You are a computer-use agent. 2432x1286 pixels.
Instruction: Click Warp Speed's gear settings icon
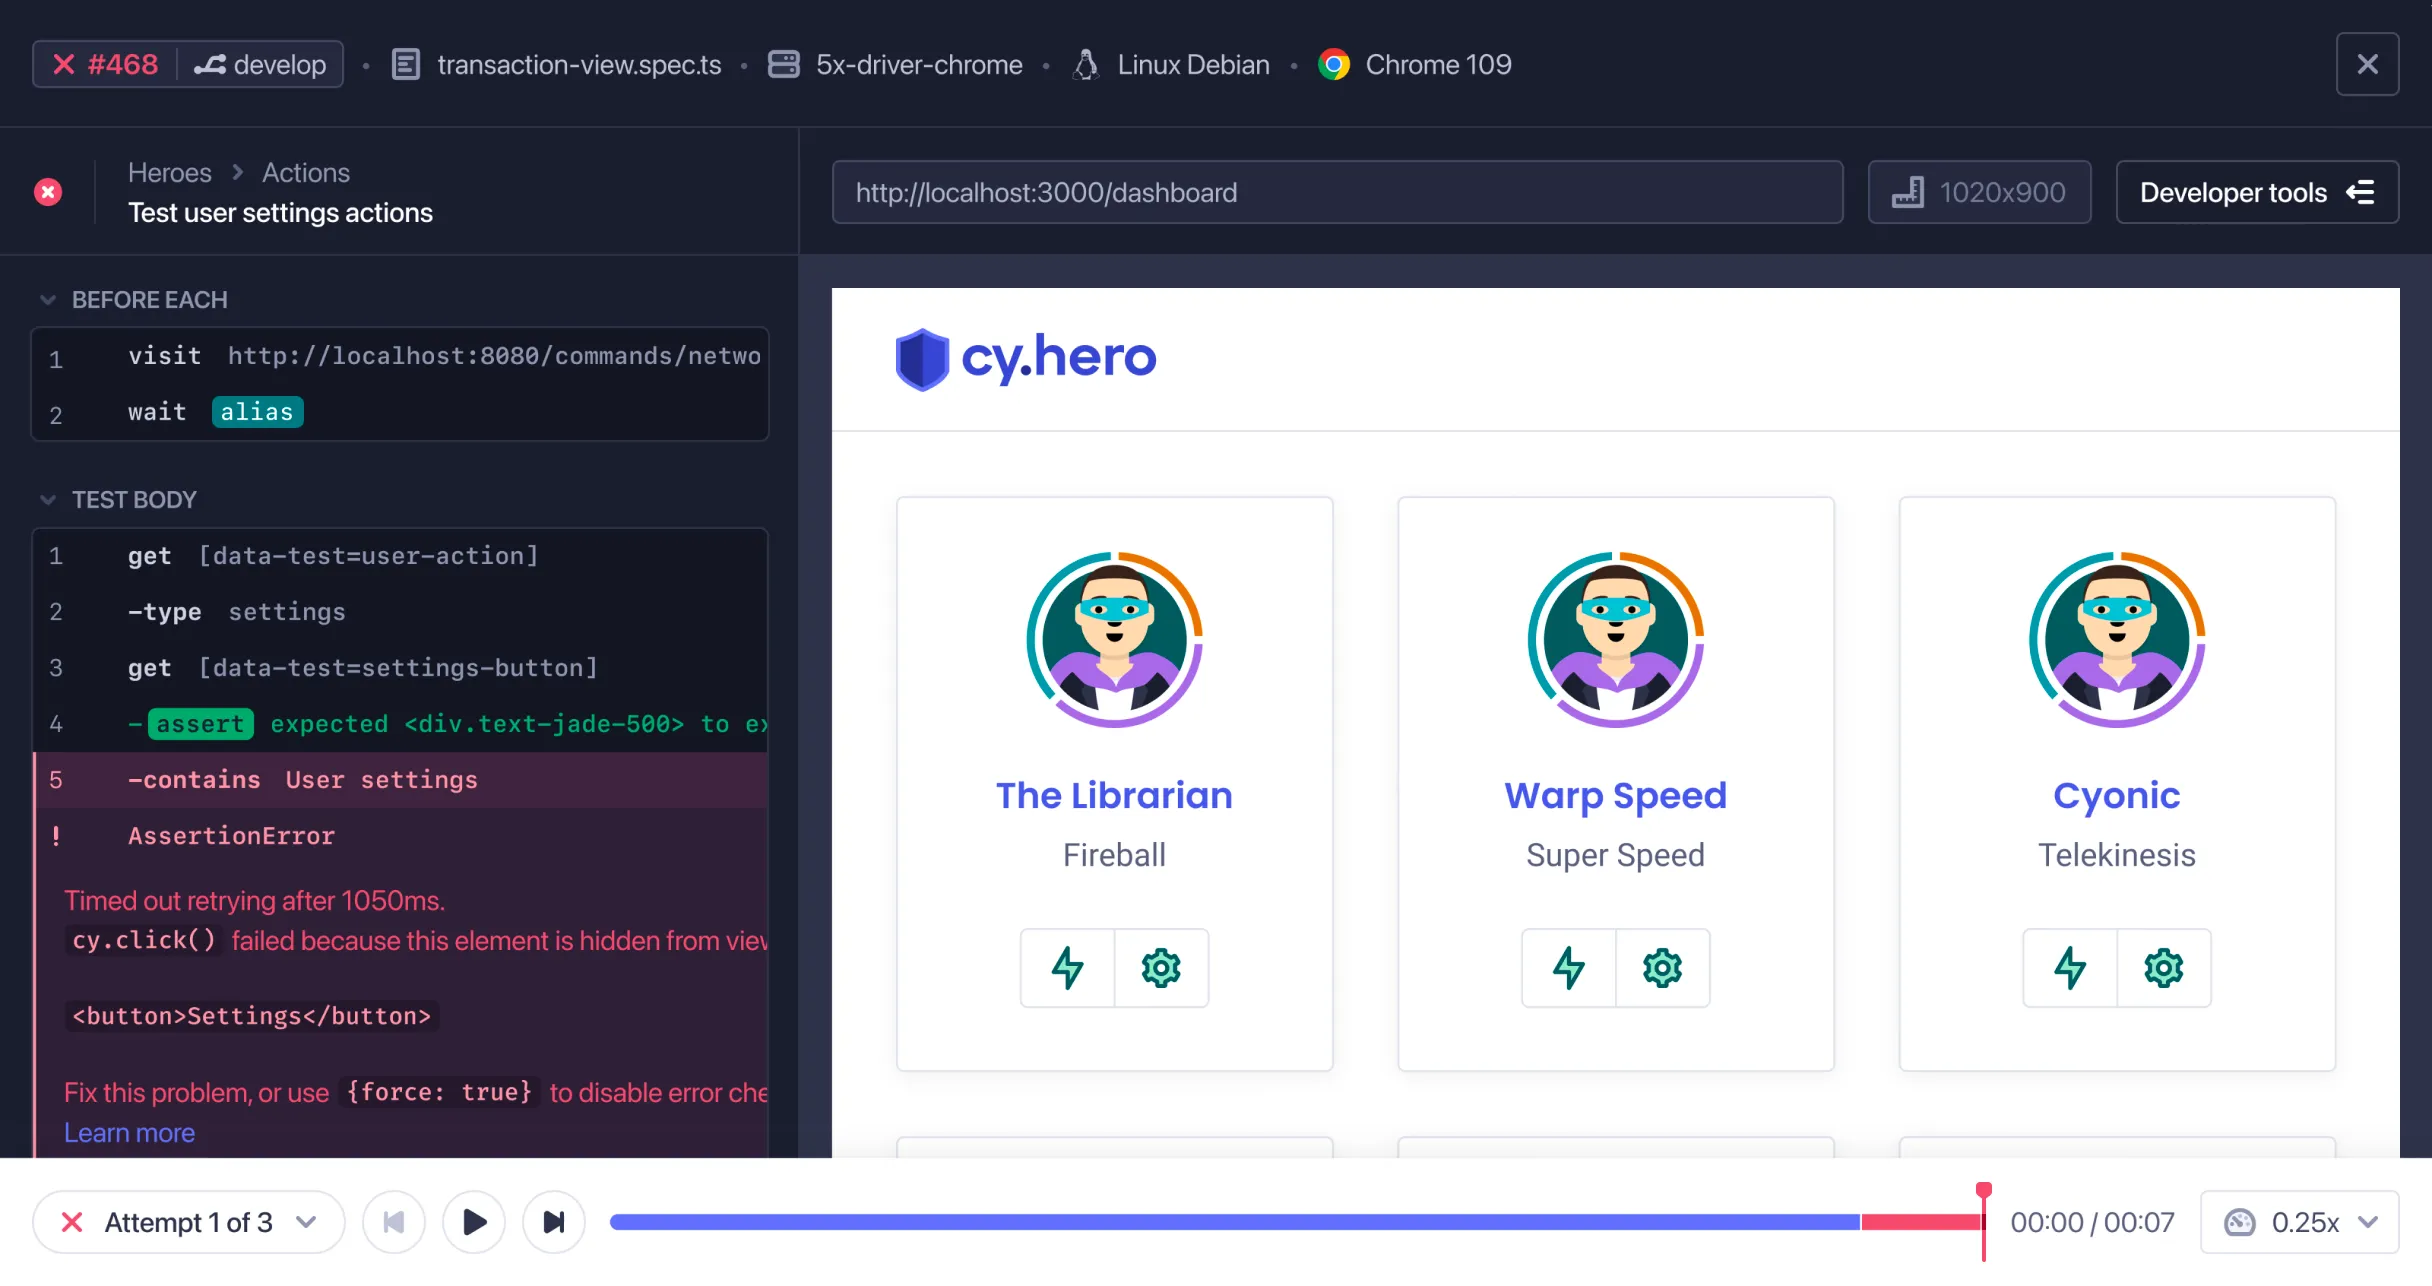click(x=1662, y=967)
